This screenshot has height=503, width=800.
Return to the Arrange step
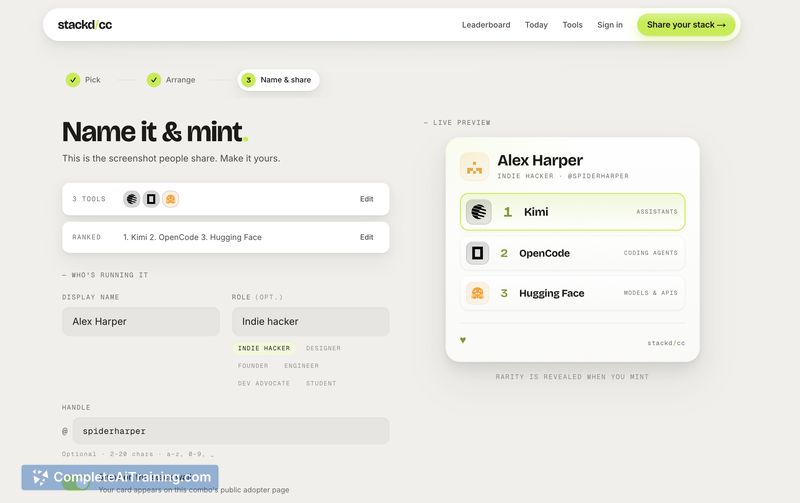pos(171,80)
